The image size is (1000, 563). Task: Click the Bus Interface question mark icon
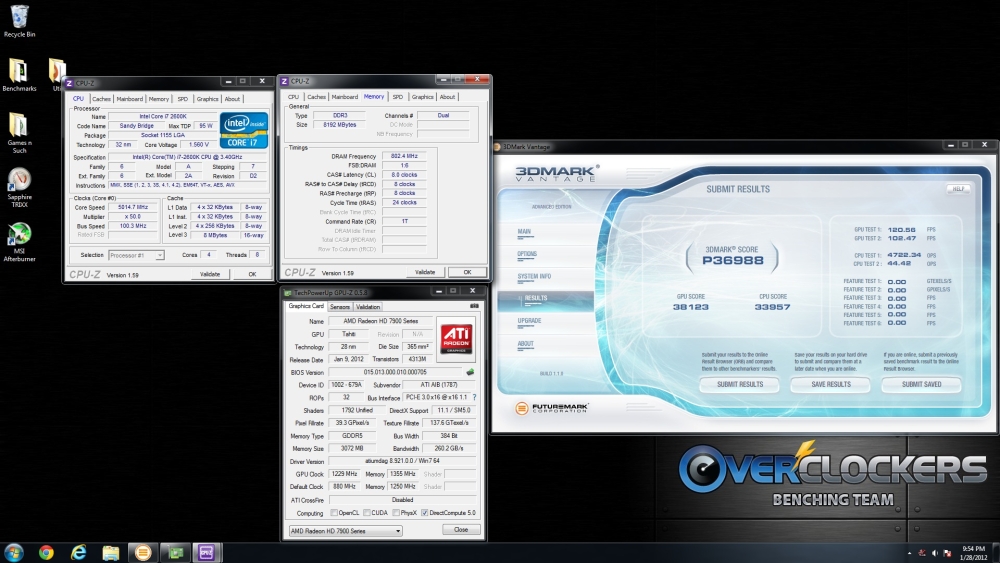pos(474,397)
